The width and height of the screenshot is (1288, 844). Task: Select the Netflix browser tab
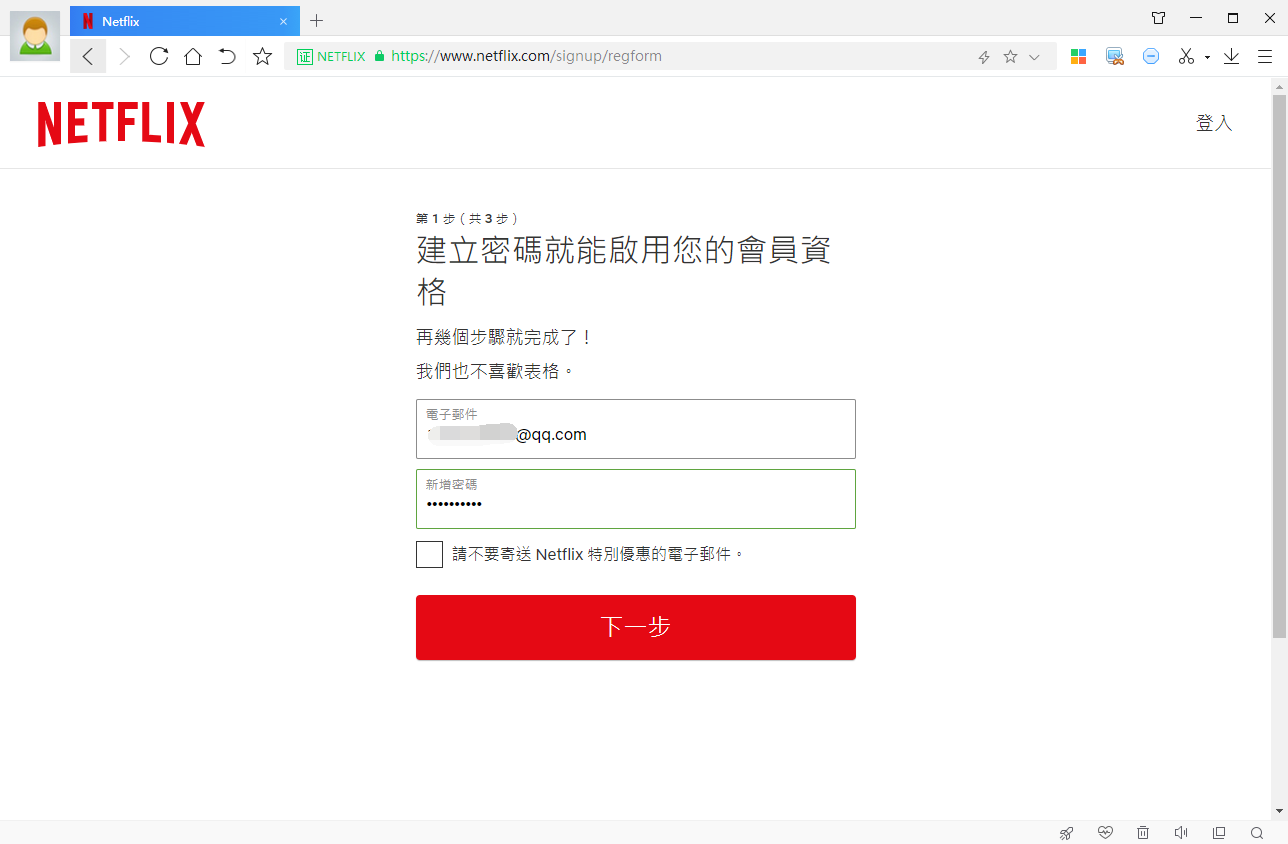point(185,21)
